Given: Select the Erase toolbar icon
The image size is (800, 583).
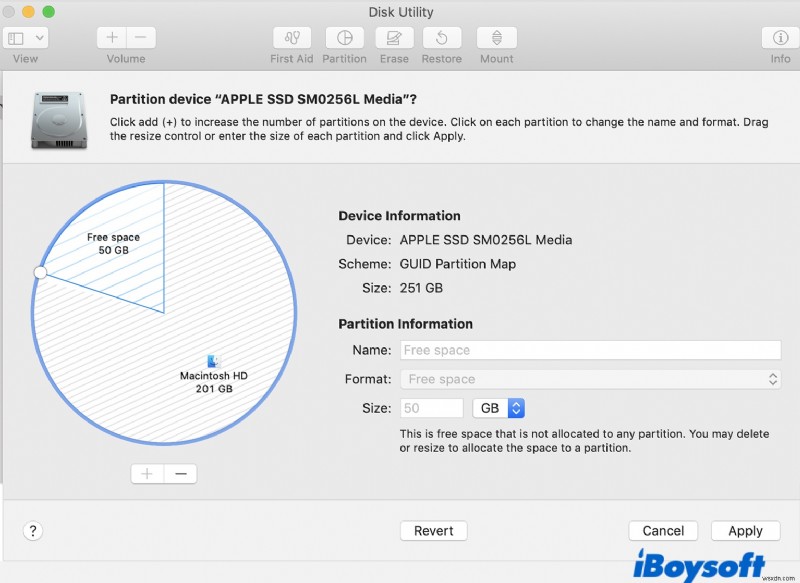Looking at the screenshot, I should click(x=394, y=38).
